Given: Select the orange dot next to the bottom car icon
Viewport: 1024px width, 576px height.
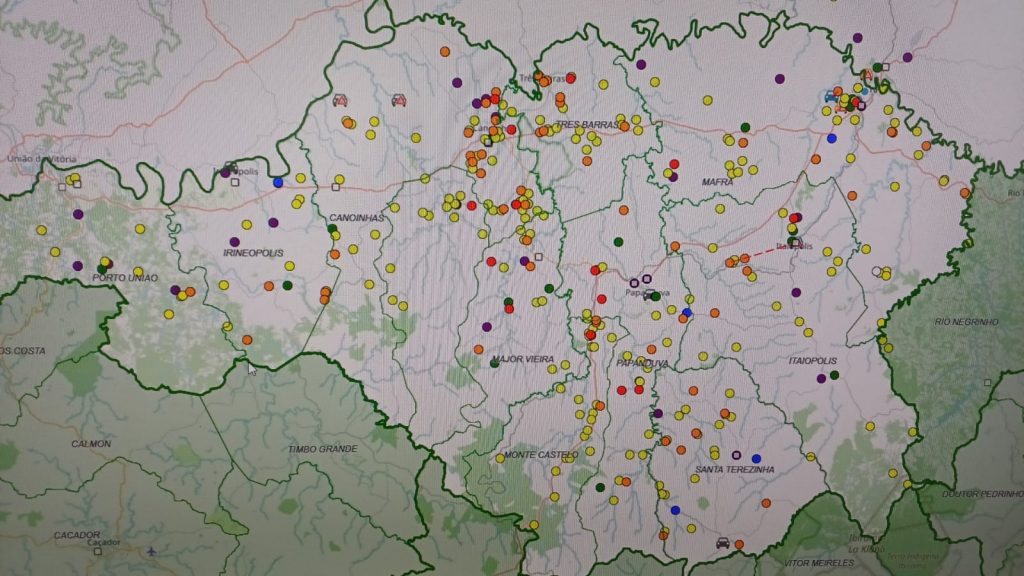Looking at the screenshot, I should click(739, 545).
